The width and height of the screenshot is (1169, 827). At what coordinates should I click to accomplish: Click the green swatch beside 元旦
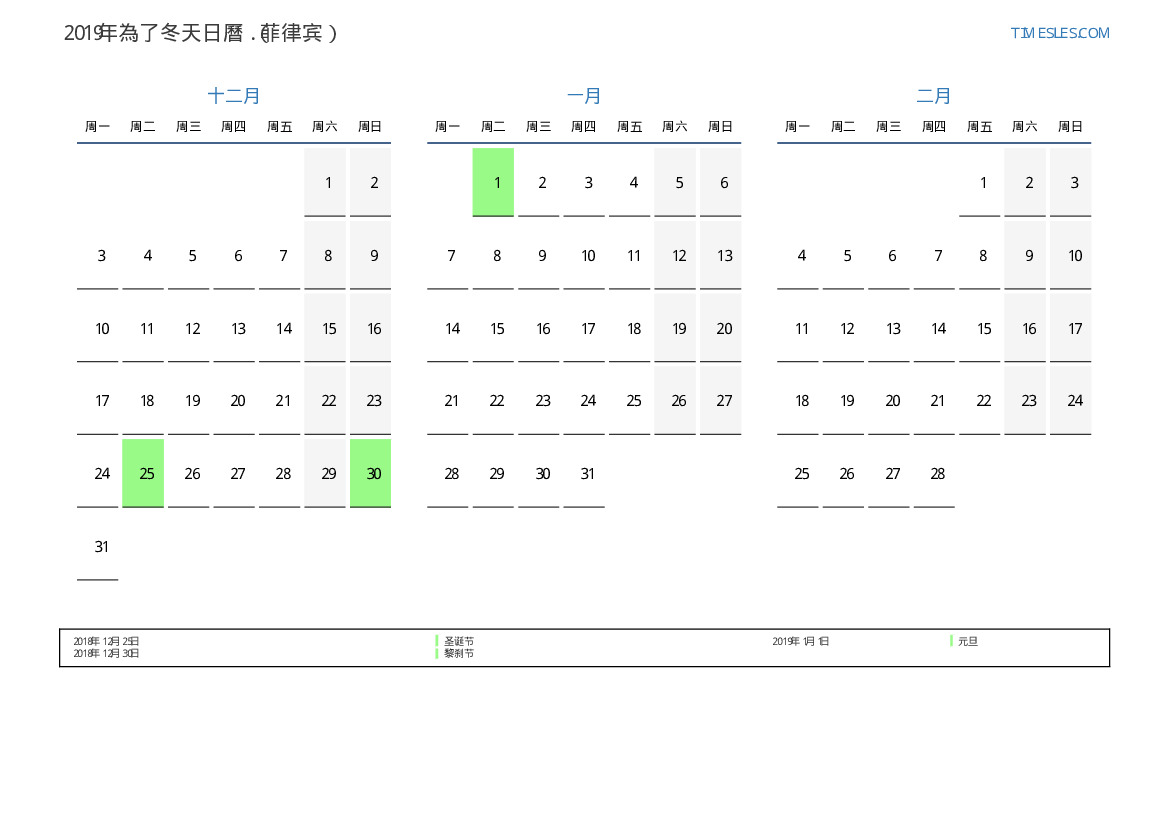click(951, 641)
